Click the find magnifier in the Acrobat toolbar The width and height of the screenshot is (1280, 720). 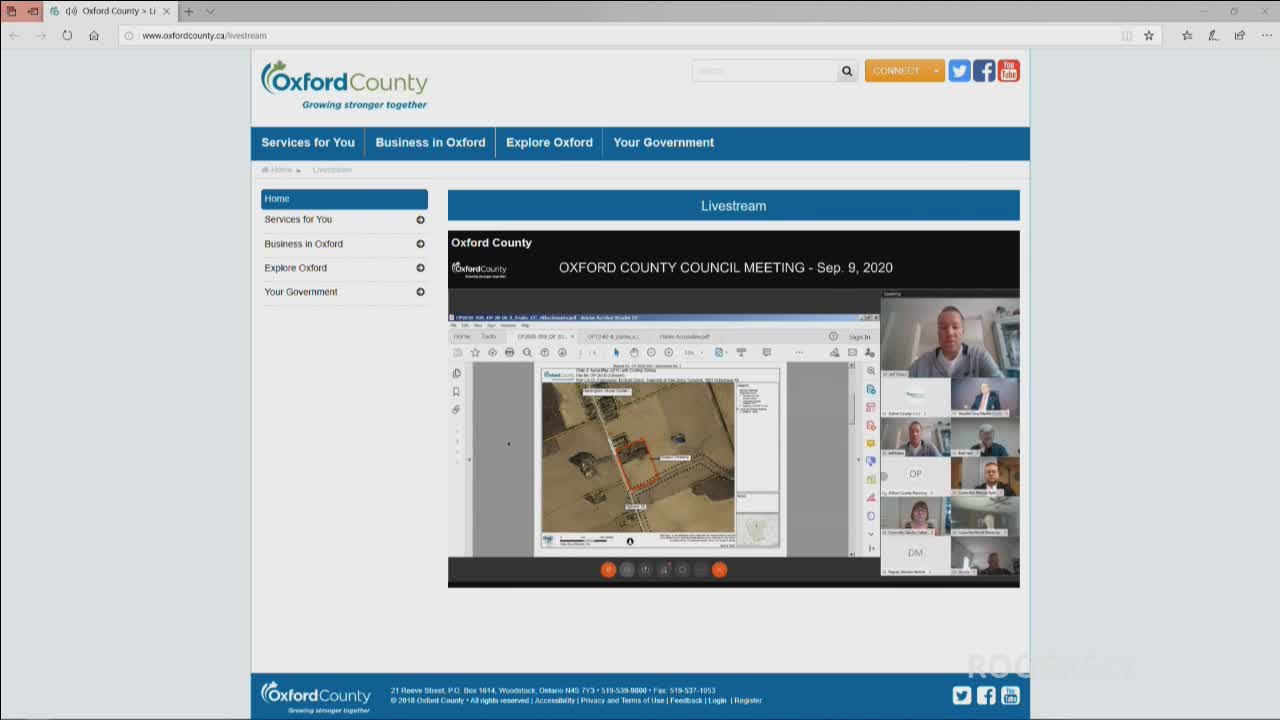coord(527,353)
